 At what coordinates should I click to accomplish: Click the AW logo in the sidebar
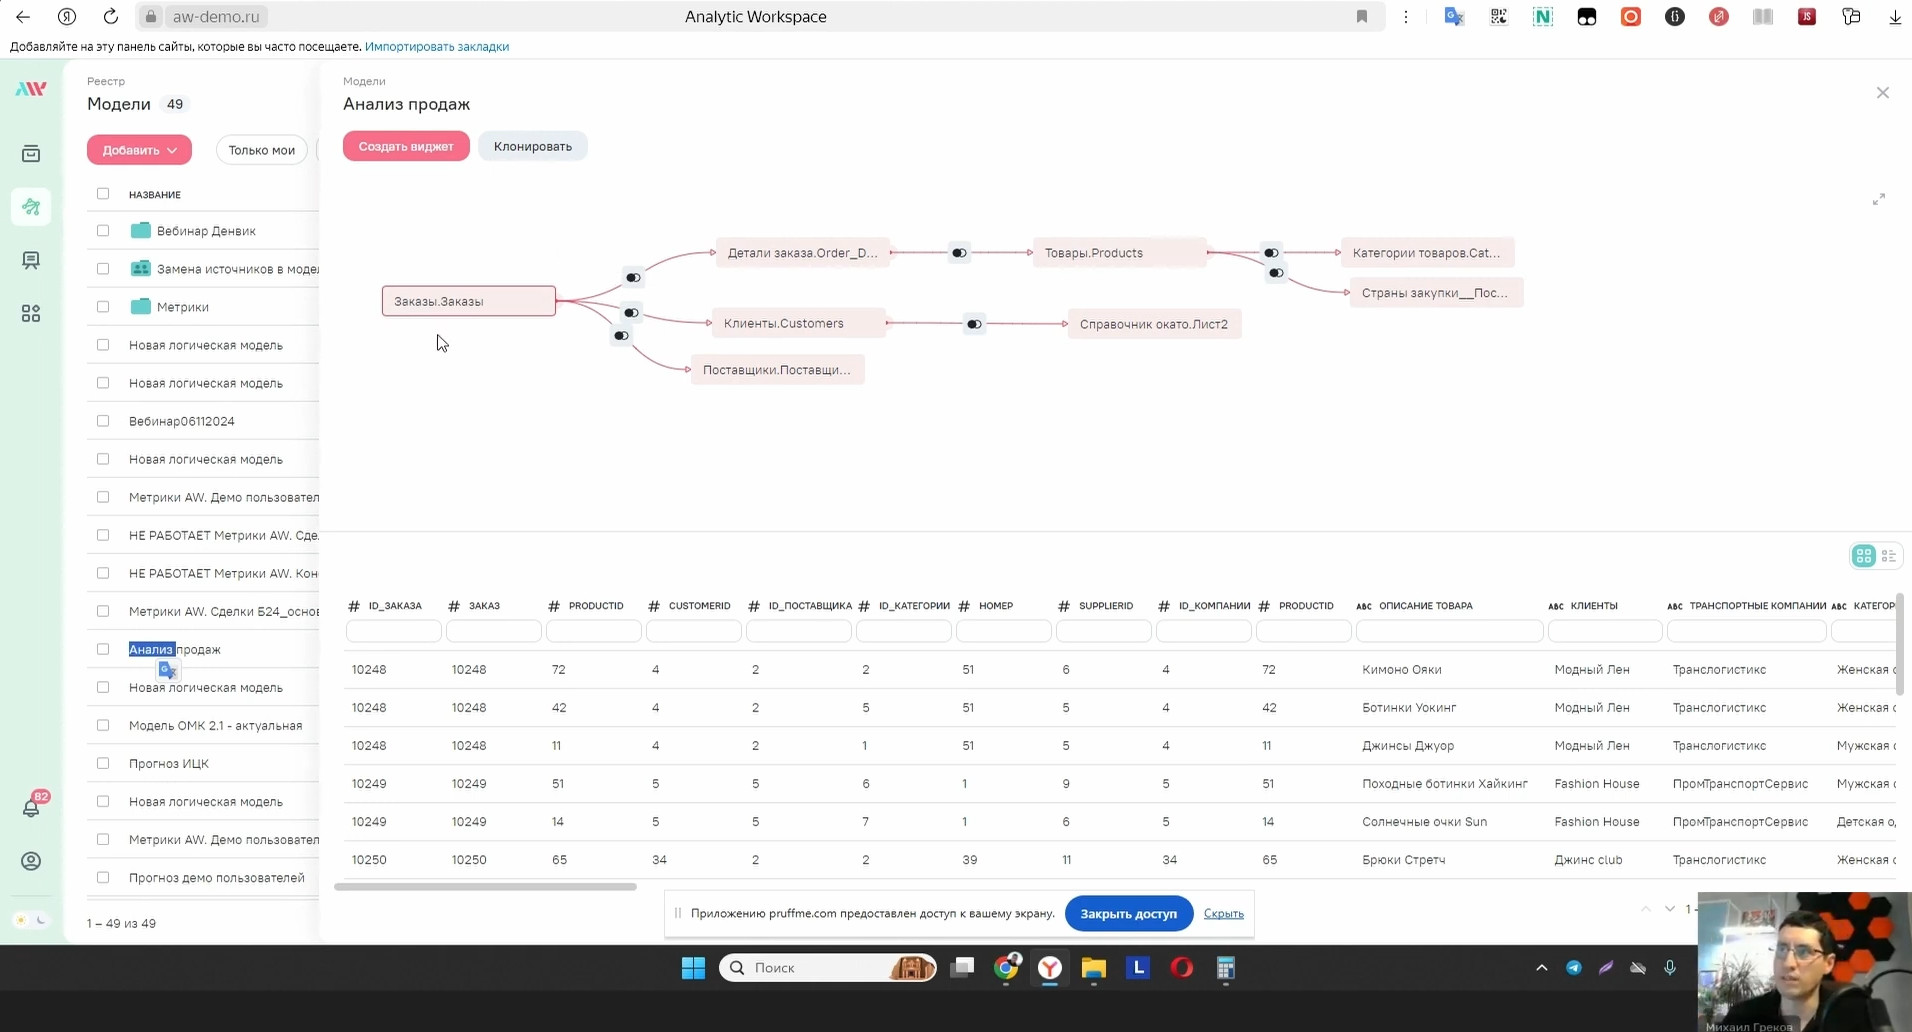(x=31, y=89)
